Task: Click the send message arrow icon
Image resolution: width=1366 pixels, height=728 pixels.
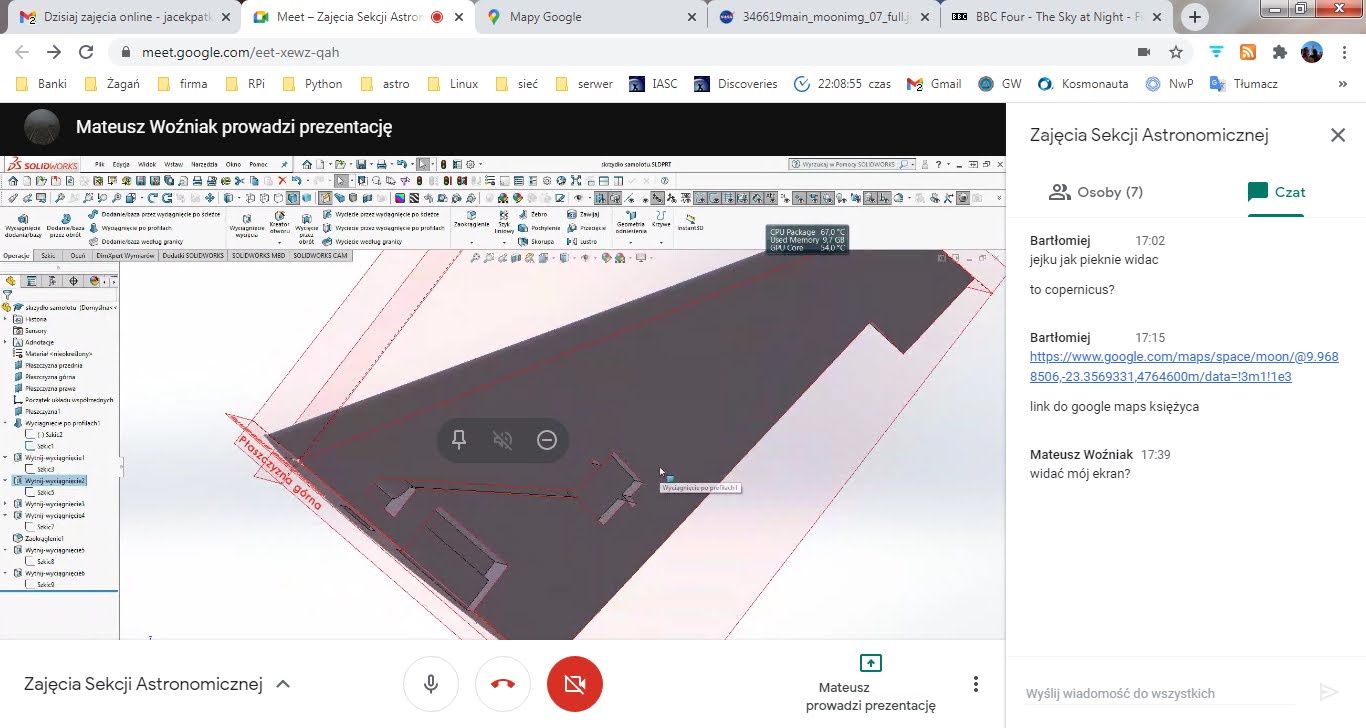Action: 1328,693
